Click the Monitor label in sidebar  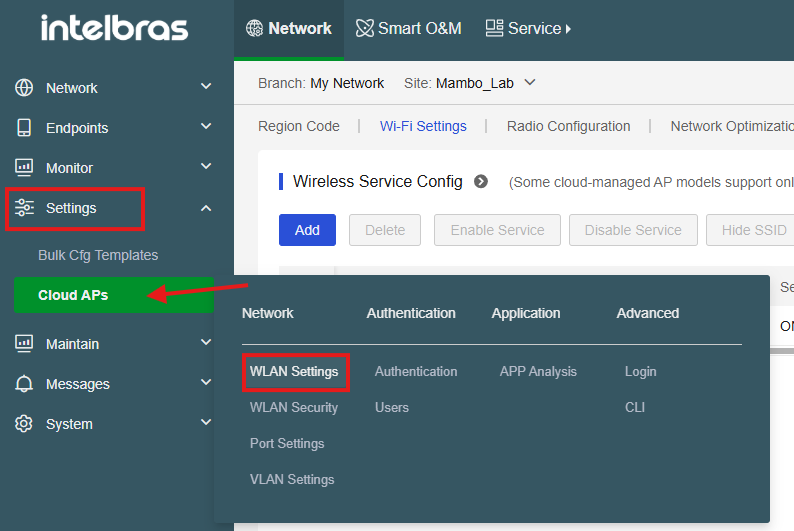click(69, 168)
